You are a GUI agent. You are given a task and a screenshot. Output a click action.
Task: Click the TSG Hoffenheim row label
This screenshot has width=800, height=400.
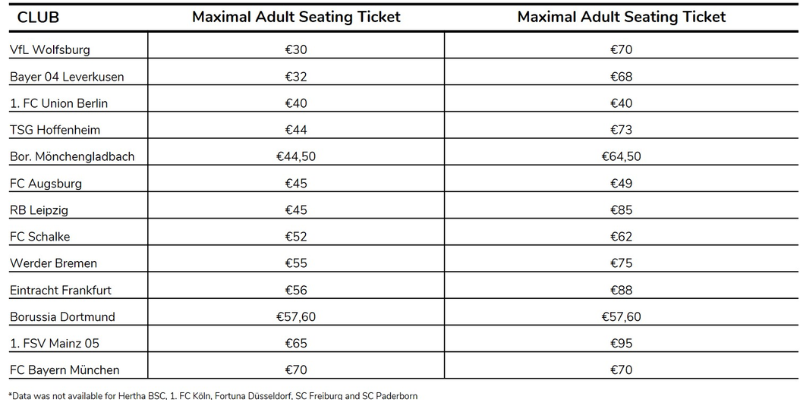tap(55, 129)
